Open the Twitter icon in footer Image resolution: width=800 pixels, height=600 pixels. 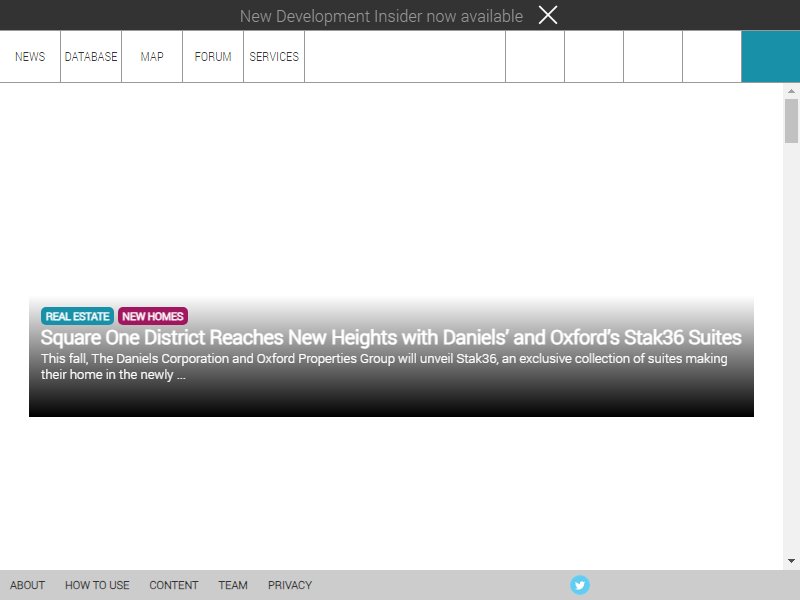point(580,585)
